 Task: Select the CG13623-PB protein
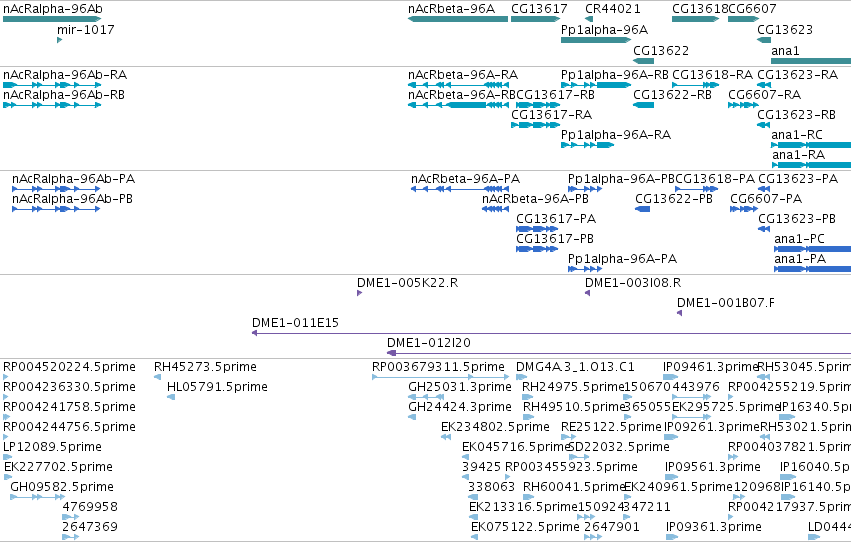point(764,229)
